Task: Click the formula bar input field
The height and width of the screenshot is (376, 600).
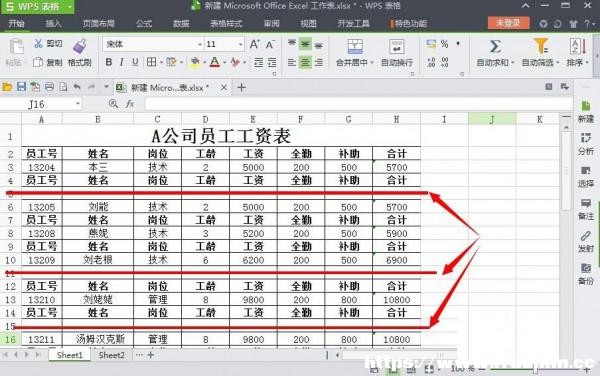Action: click(x=358, y=104)
